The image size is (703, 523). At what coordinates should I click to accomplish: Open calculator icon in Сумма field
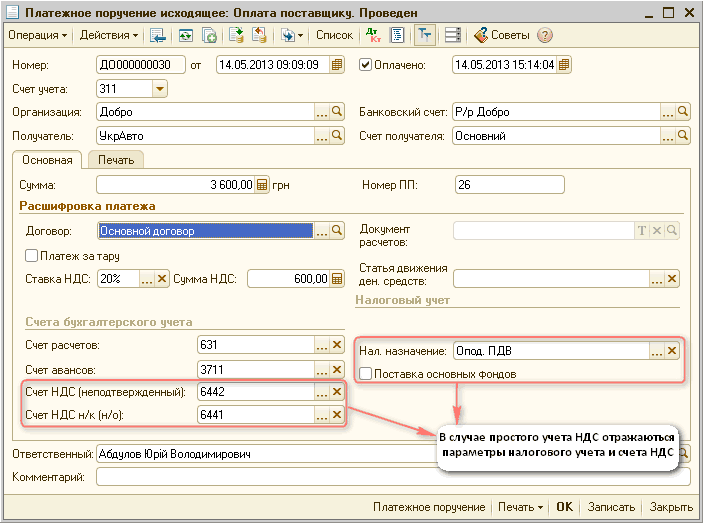(x=262, y=185)
